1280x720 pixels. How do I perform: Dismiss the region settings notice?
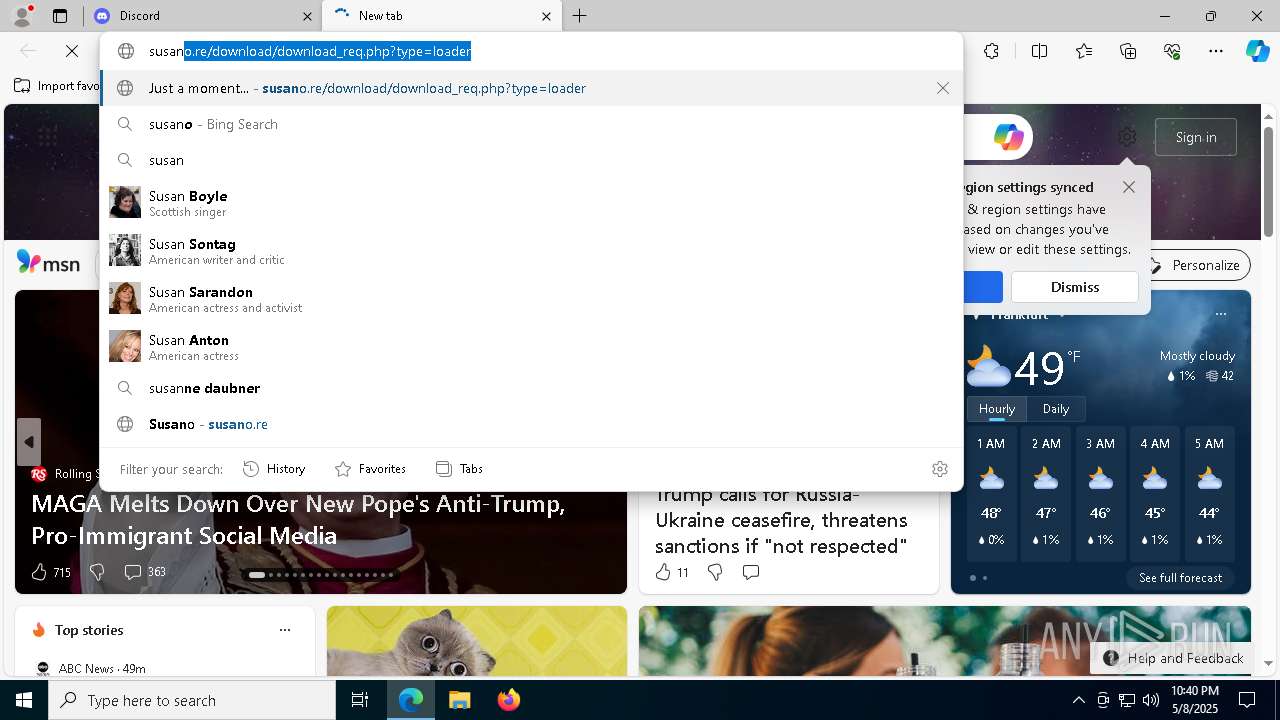[1075, 287]
